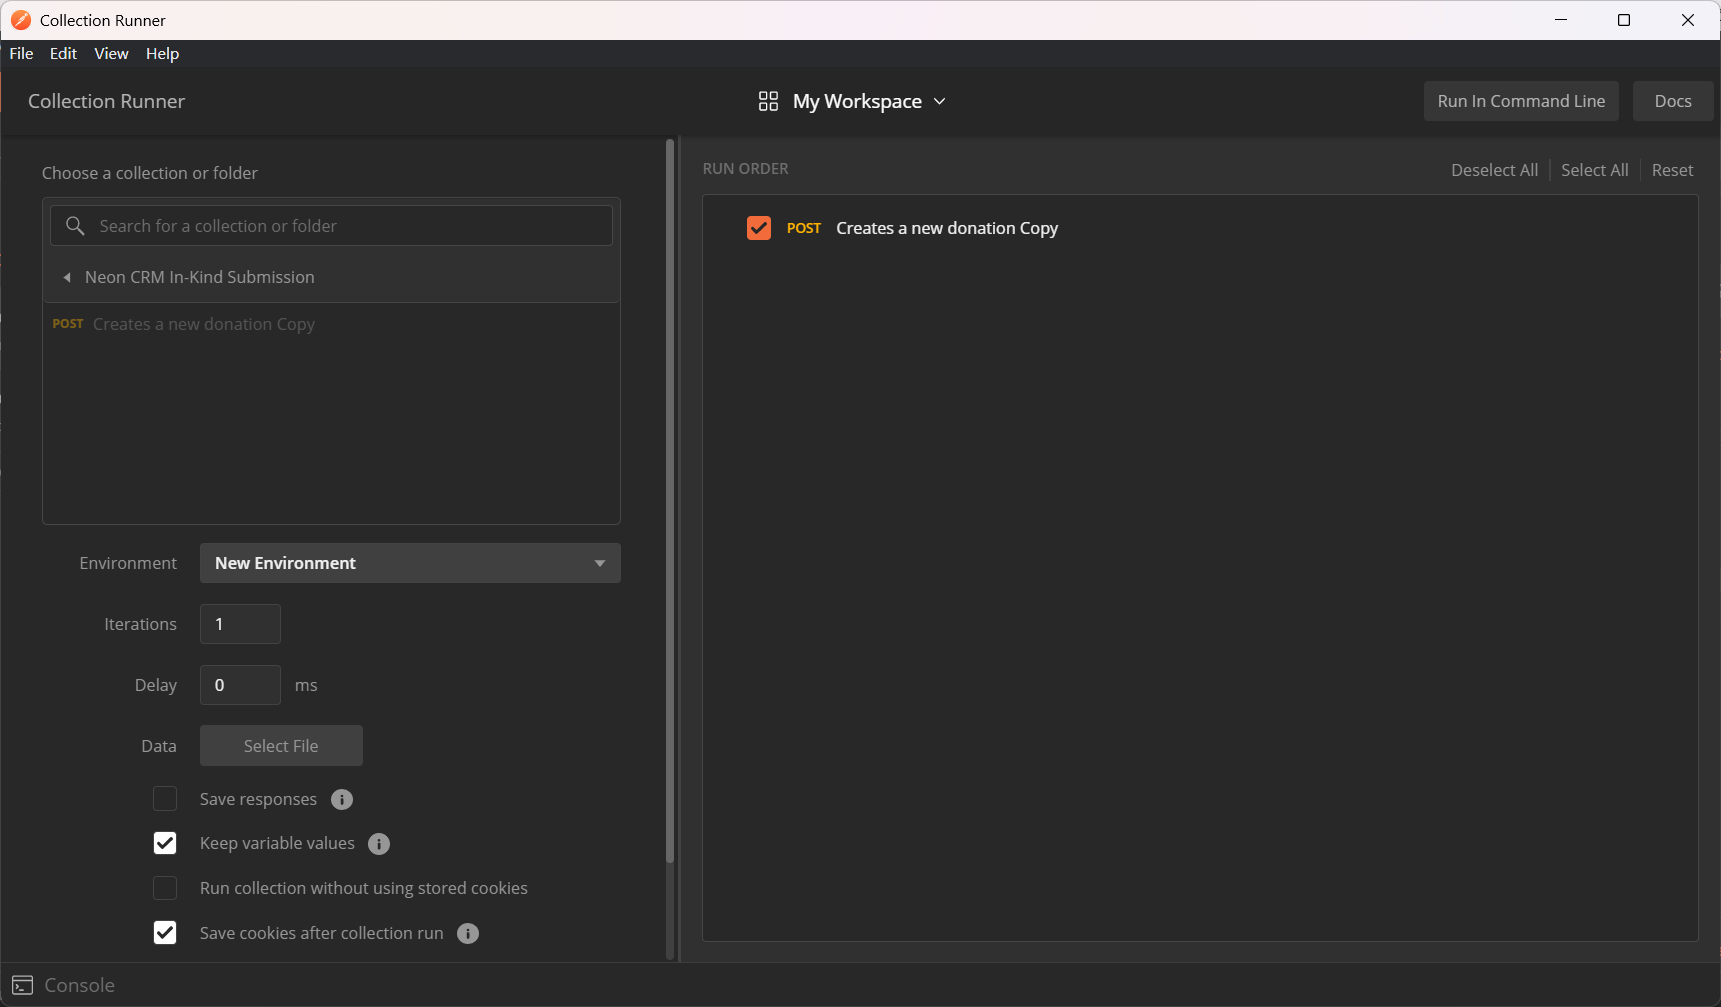Open the File menu

[x=21, y=54]
